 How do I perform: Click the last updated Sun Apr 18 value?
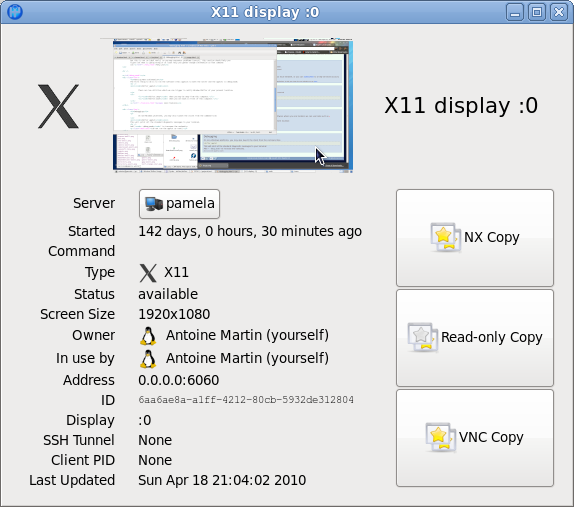[x=222, y=480]
